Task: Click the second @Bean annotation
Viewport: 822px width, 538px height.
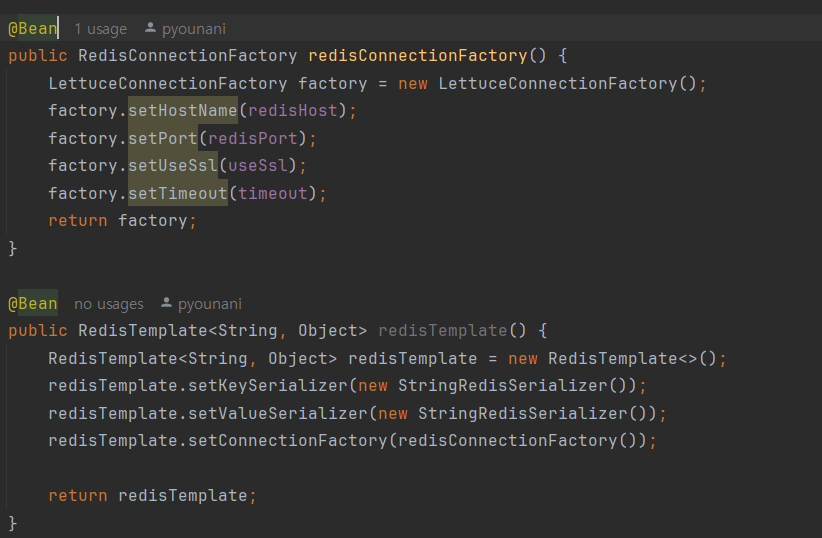Action: [x=33, y=304]
